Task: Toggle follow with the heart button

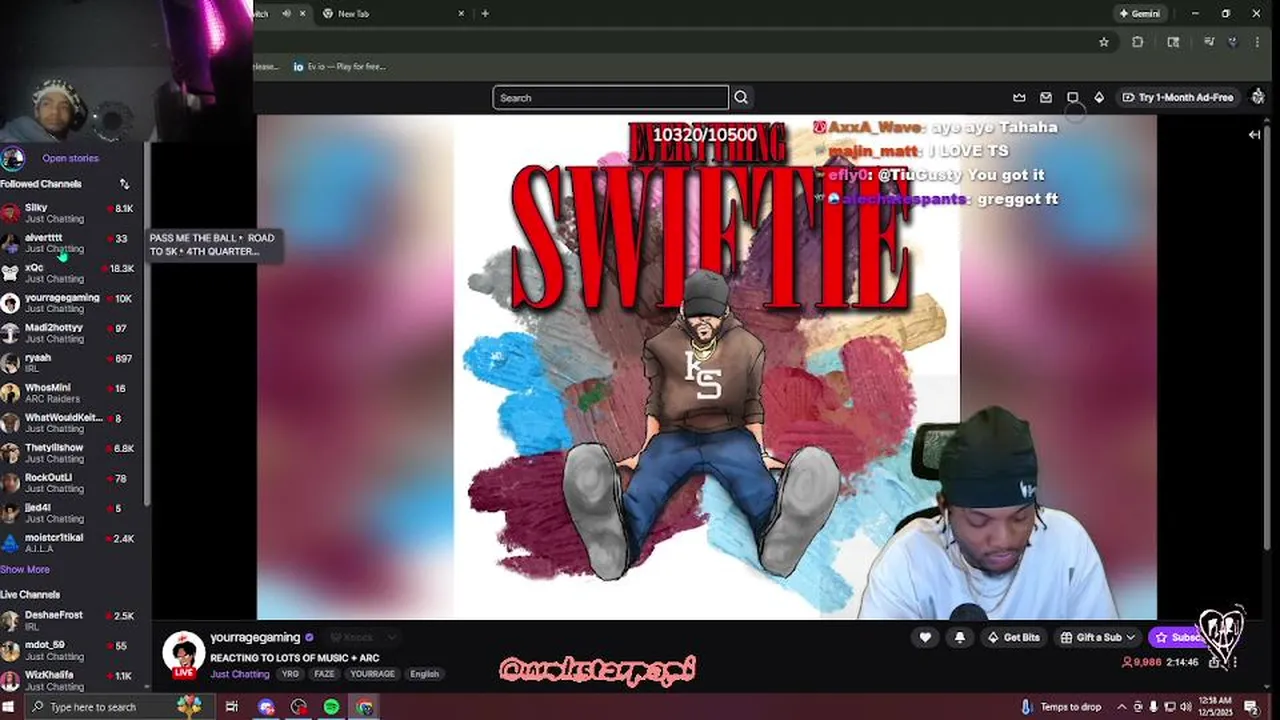Action: [x=925, y=637]
